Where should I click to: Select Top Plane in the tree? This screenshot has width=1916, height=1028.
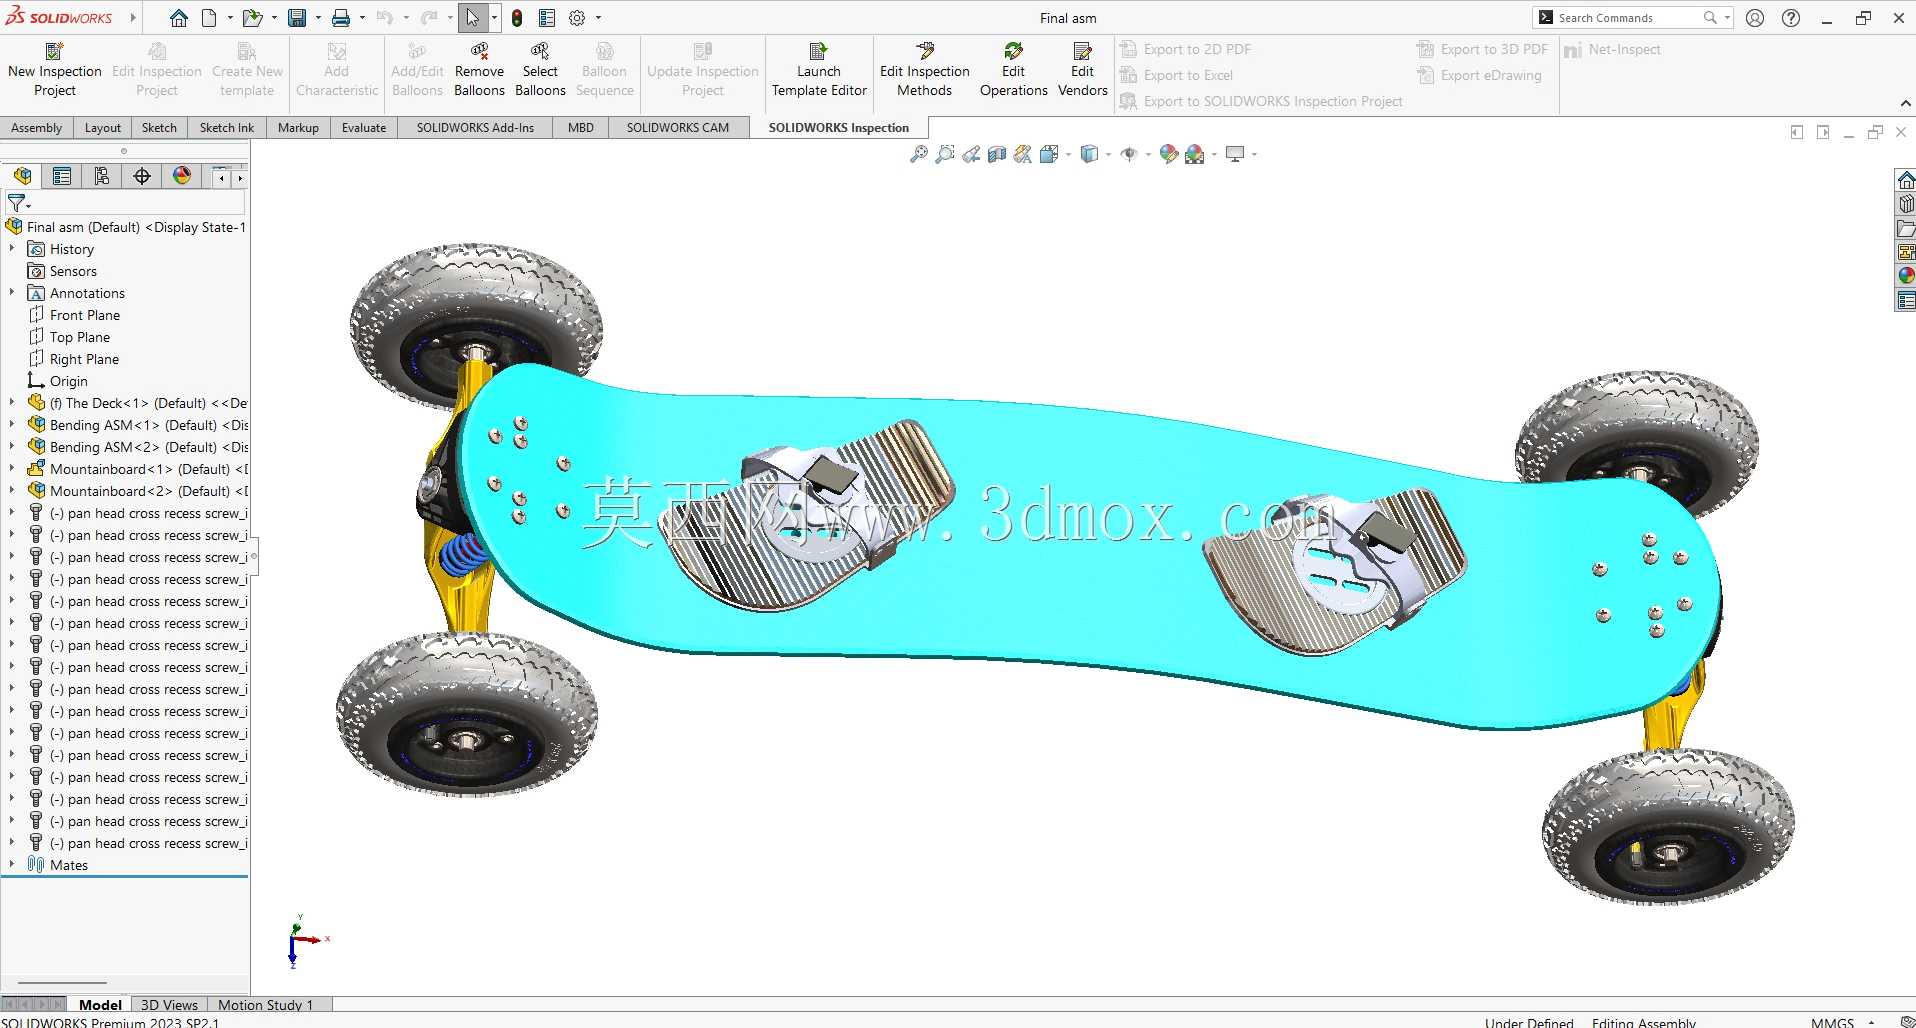pyautogui.click(x=80, y=337)
